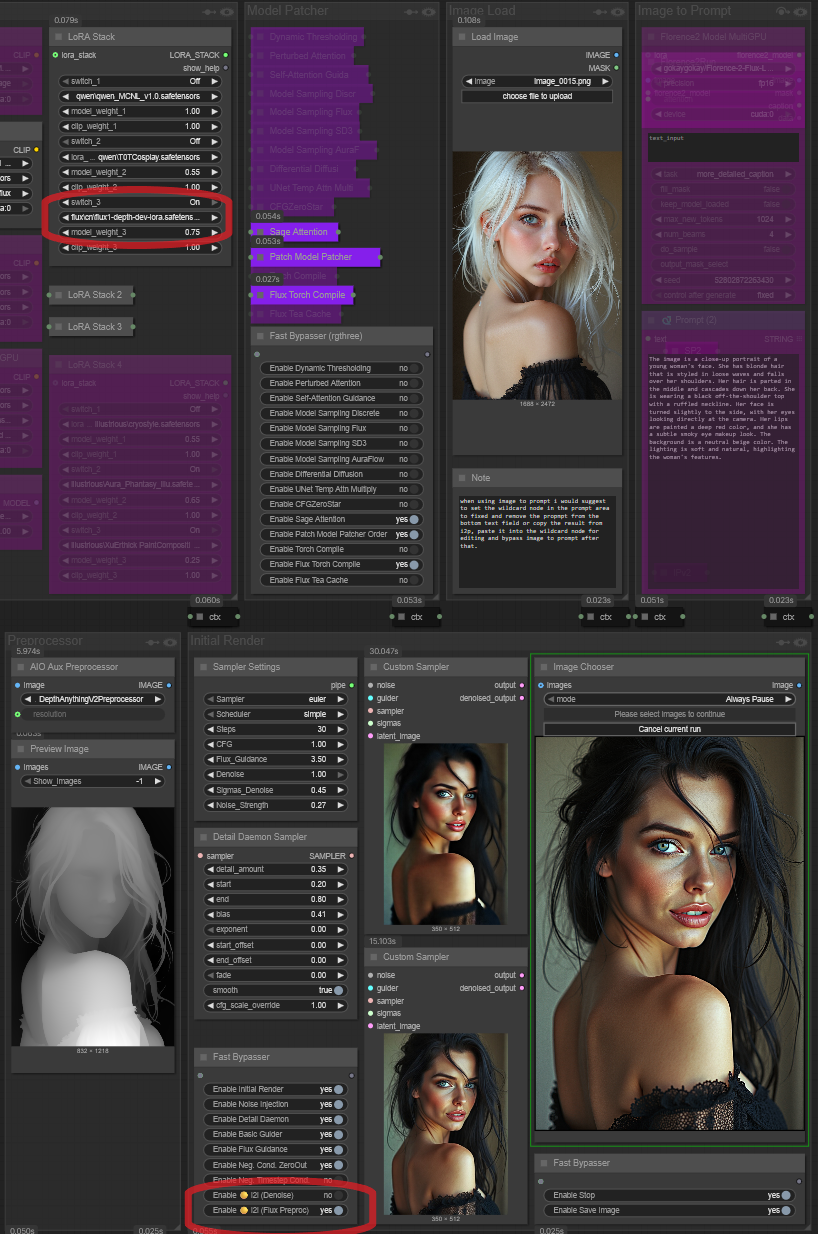
Task: Open Sampler euler dropdown
Action: [x=275, y=700]
